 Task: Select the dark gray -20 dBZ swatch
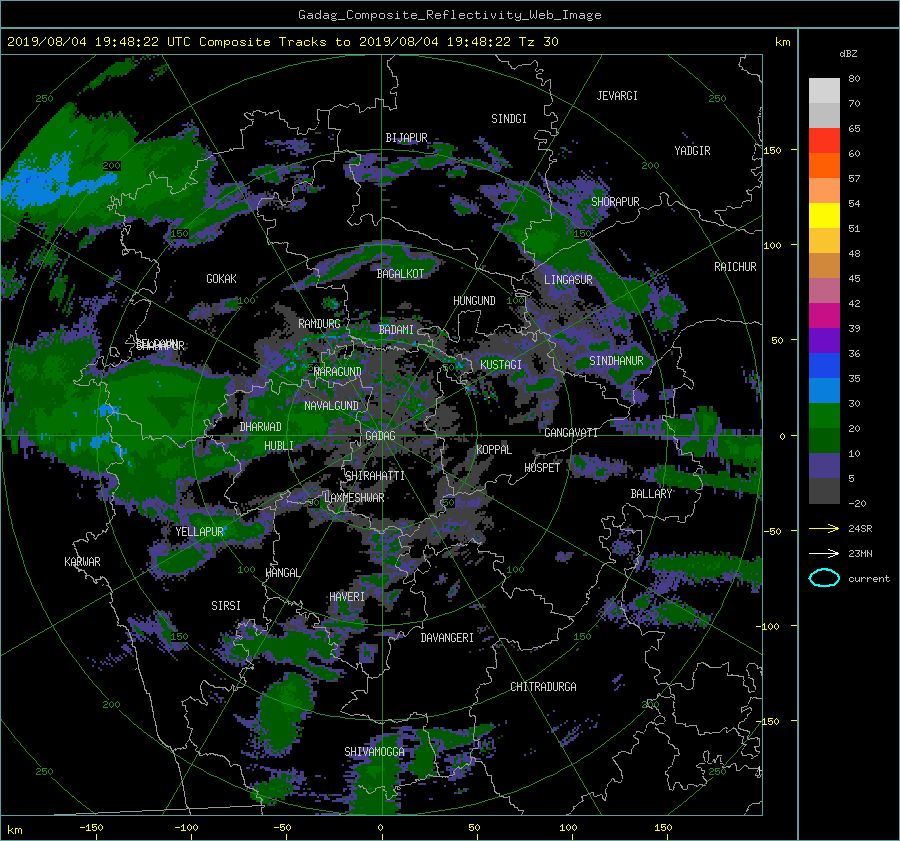(x=824, y=491)
